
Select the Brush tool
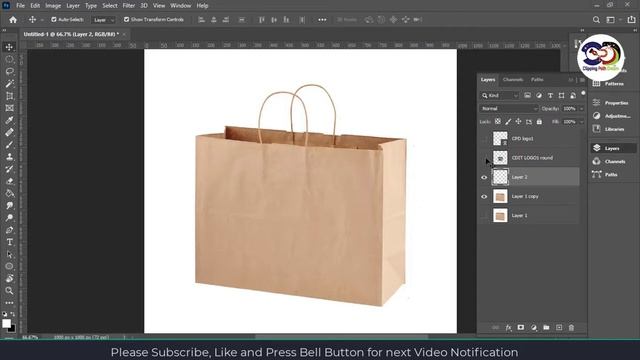9,144
